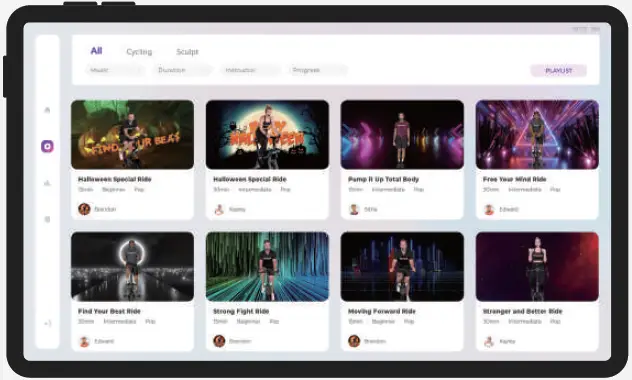Viewport: 632px width, 380px height.
Task: Open the Moving Forward Ride thumbnail
Action: coord(402,266)
